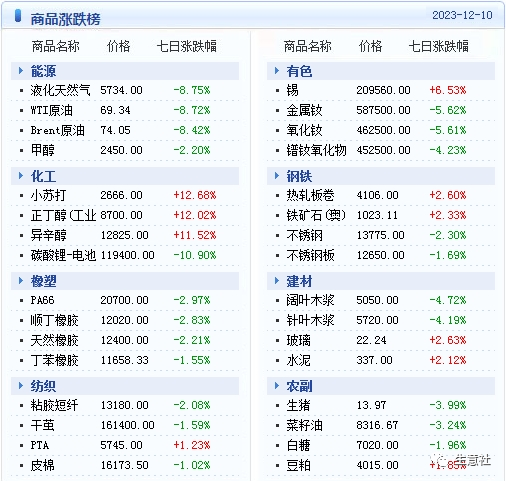This screenshot has height=481, width=506.
Task: Select commodity 菜籽油
Action: point(304,425)
